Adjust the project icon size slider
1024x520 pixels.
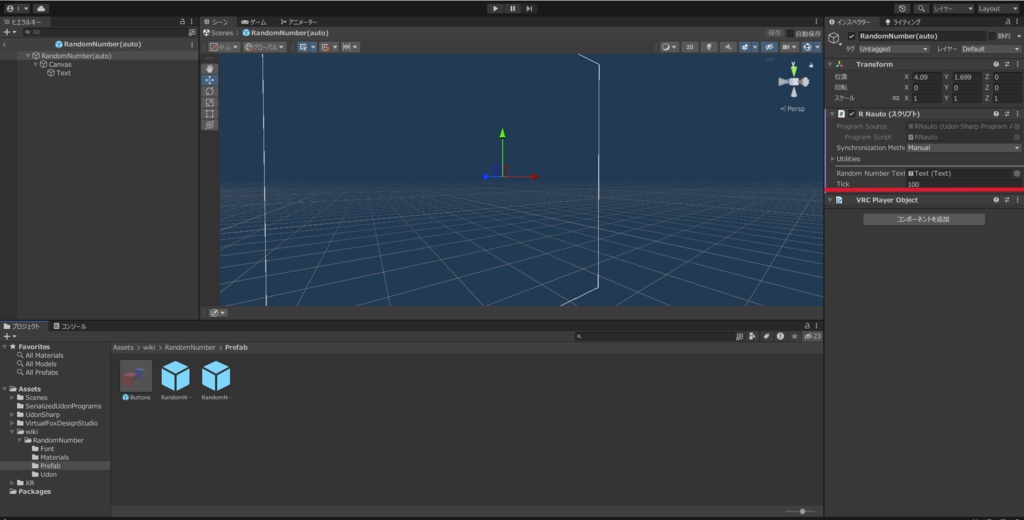[803, 512]
